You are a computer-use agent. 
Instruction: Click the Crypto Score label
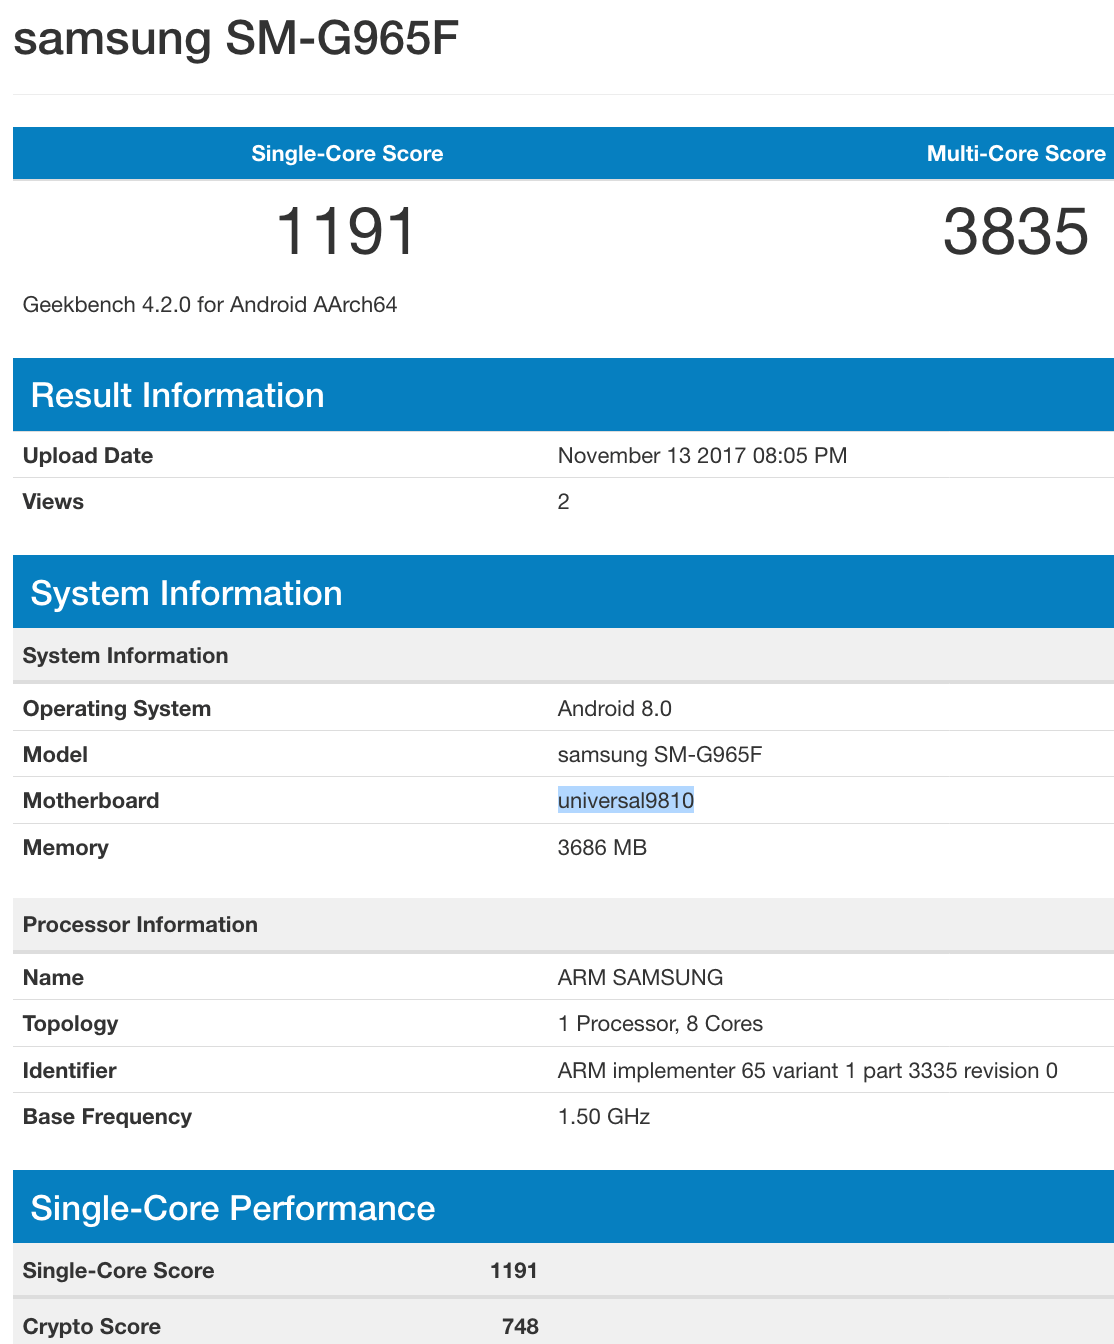point(92,1327)
